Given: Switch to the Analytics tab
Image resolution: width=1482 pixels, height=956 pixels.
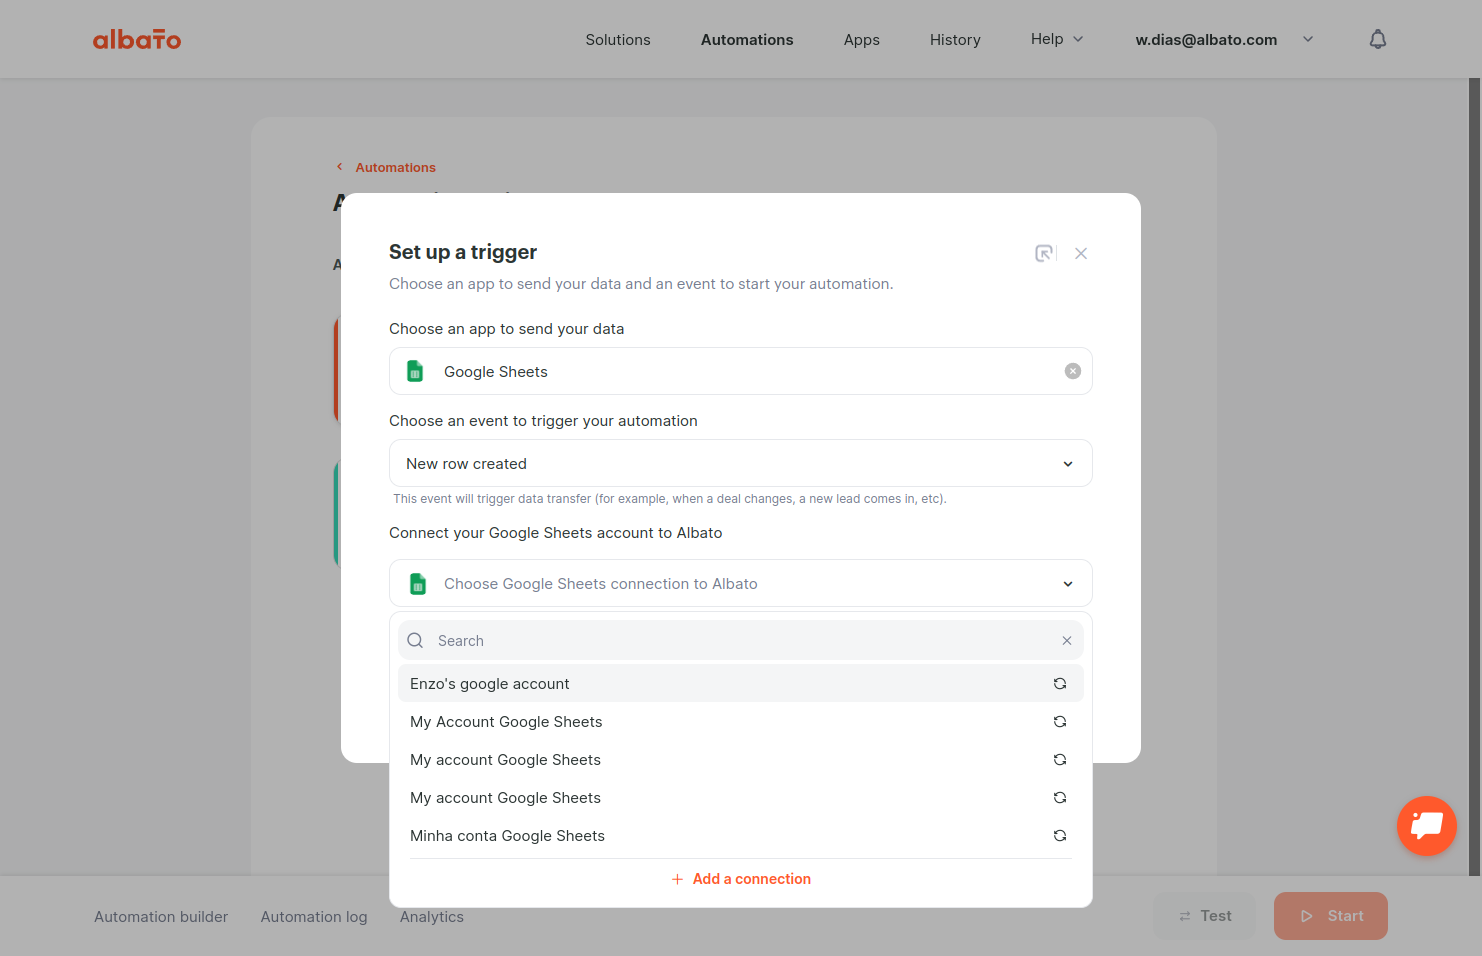Looking at the screenshot, I should [x=432, y=917].
